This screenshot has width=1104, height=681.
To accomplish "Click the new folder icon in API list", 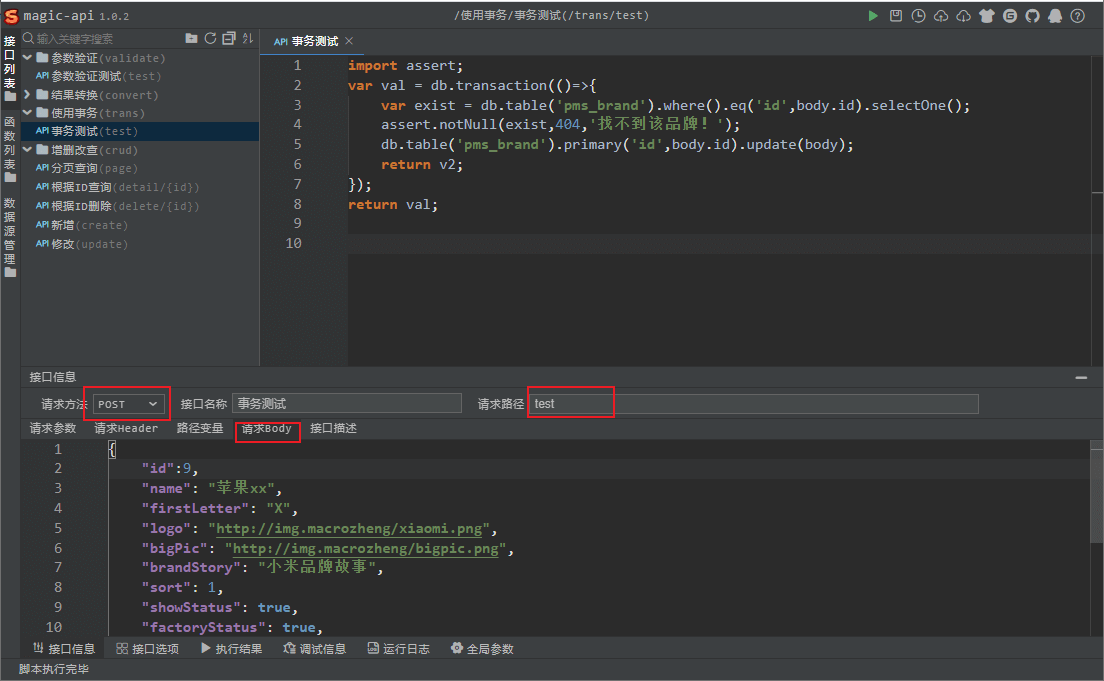I will 191,38.
